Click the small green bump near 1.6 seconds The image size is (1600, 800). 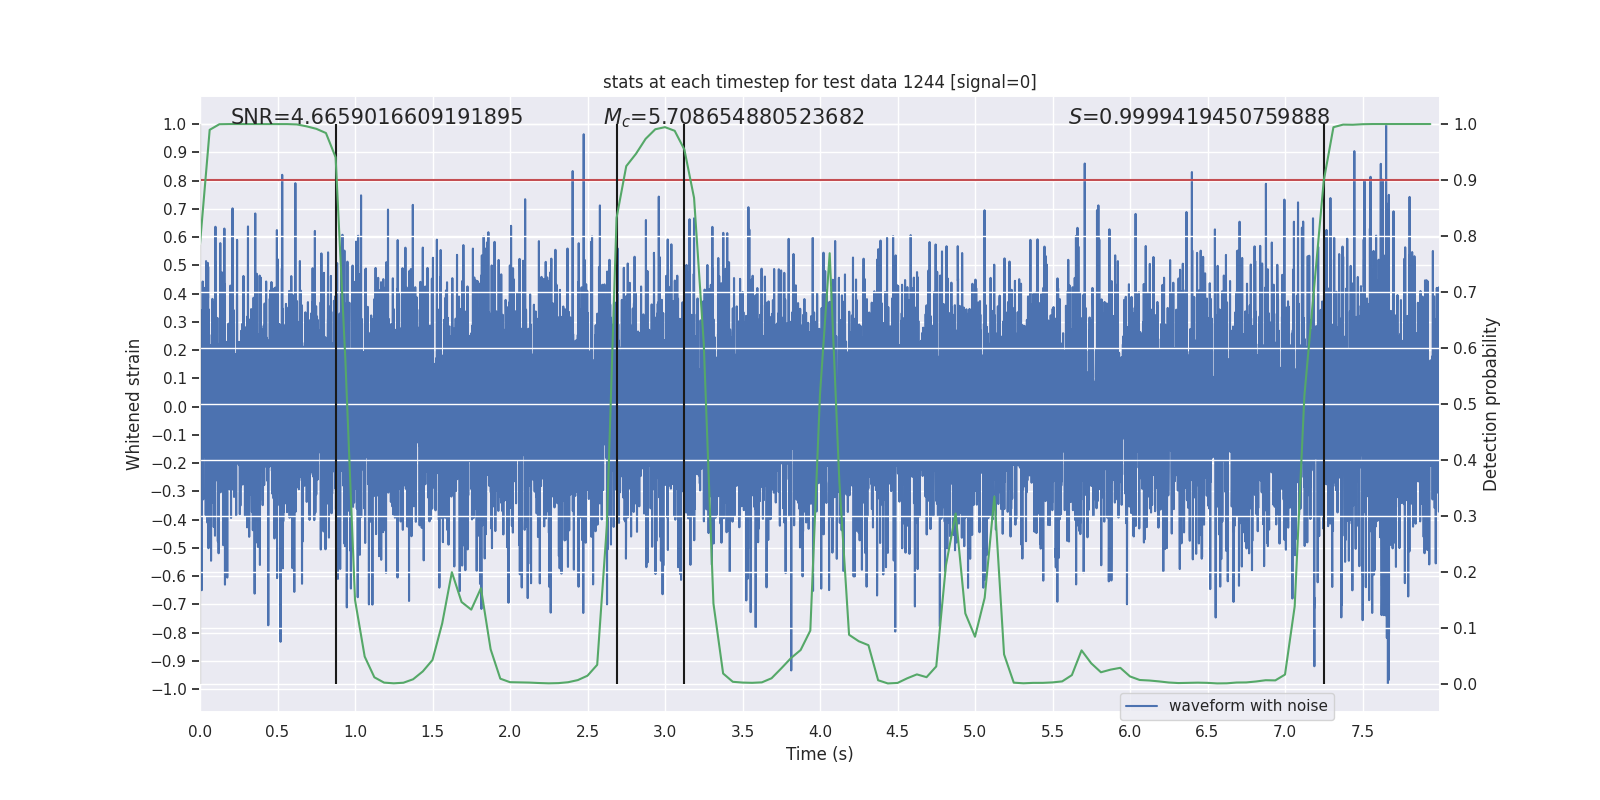click(x=452, y=573)
